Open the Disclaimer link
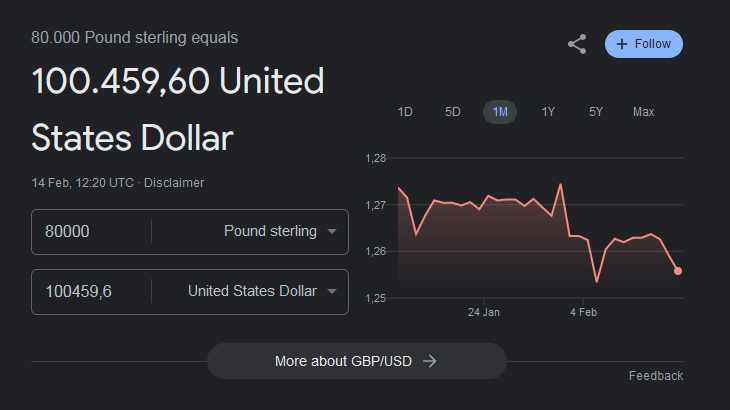Image resolution: width=730 pixels, height=410 pixels. [173, 183]
